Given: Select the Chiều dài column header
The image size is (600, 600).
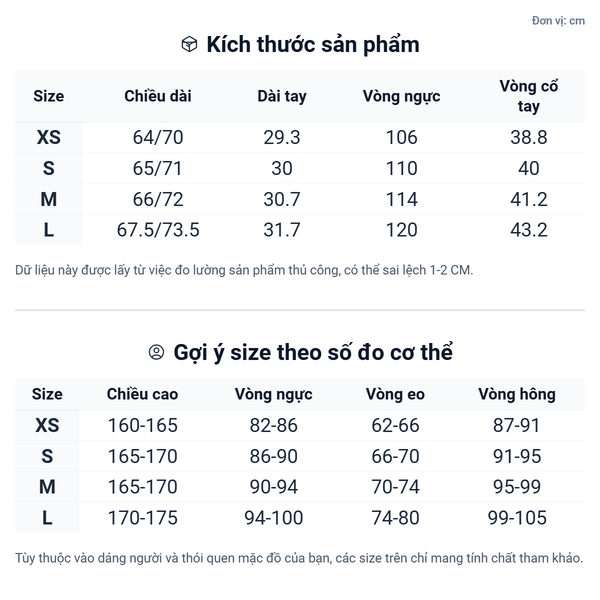Looking at the screenshot, I should (158, 96).
